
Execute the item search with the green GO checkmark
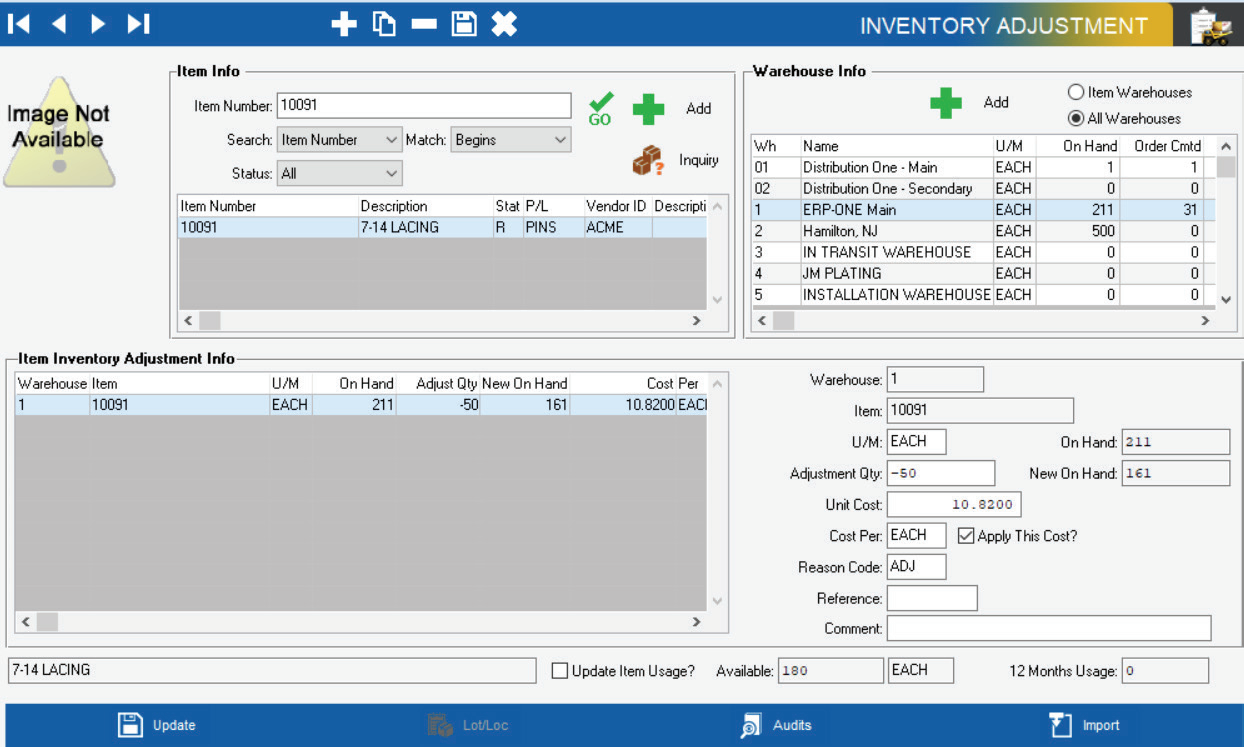[598, 103]
